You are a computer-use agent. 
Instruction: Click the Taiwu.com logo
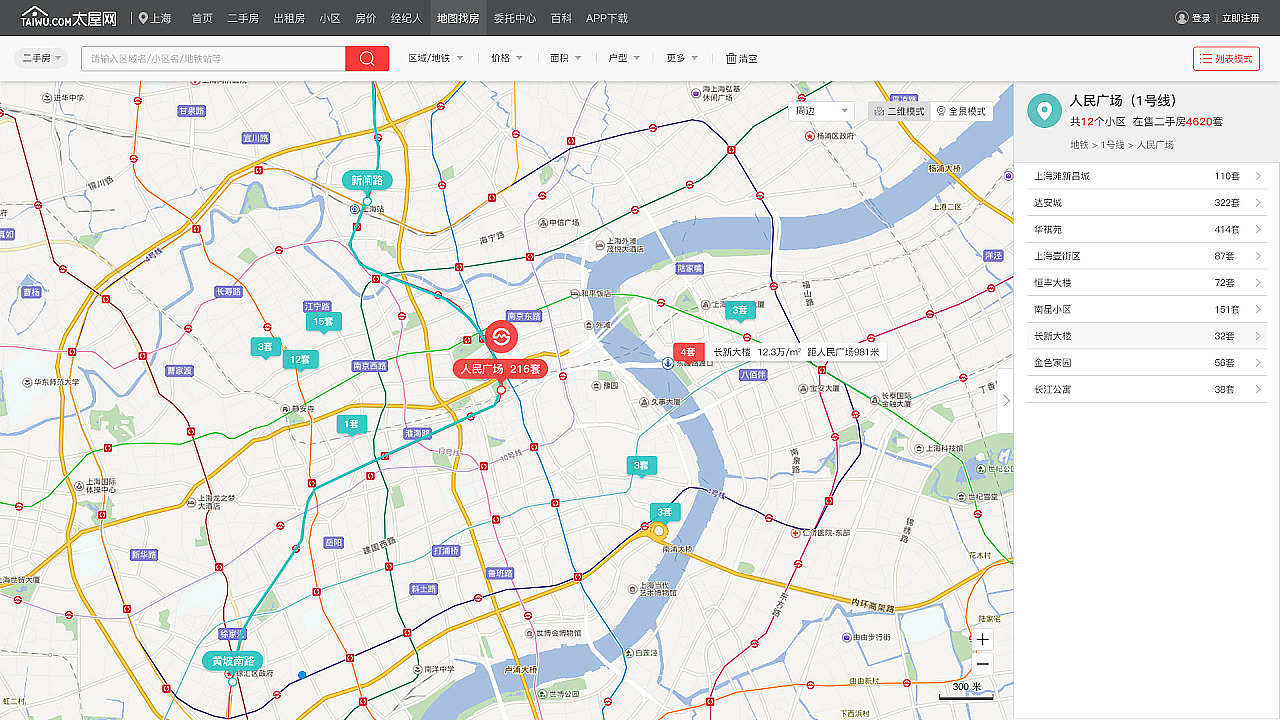pyautogui.click(x=69, y=18)
